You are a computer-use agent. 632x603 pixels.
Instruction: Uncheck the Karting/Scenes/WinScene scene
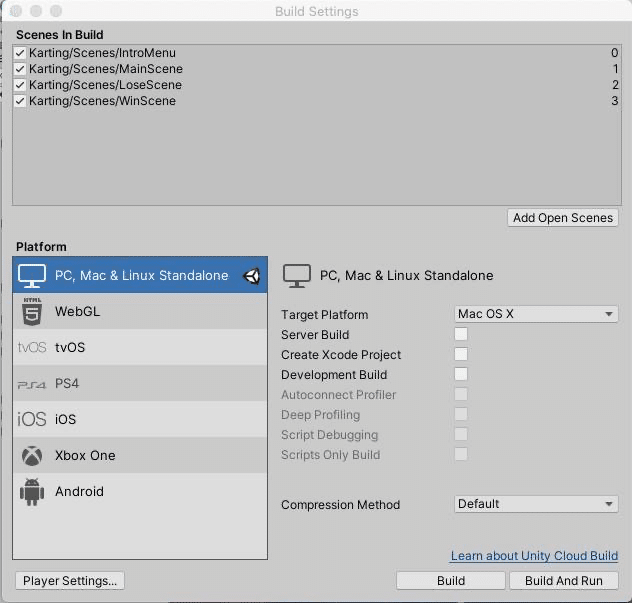click(20, 101)
